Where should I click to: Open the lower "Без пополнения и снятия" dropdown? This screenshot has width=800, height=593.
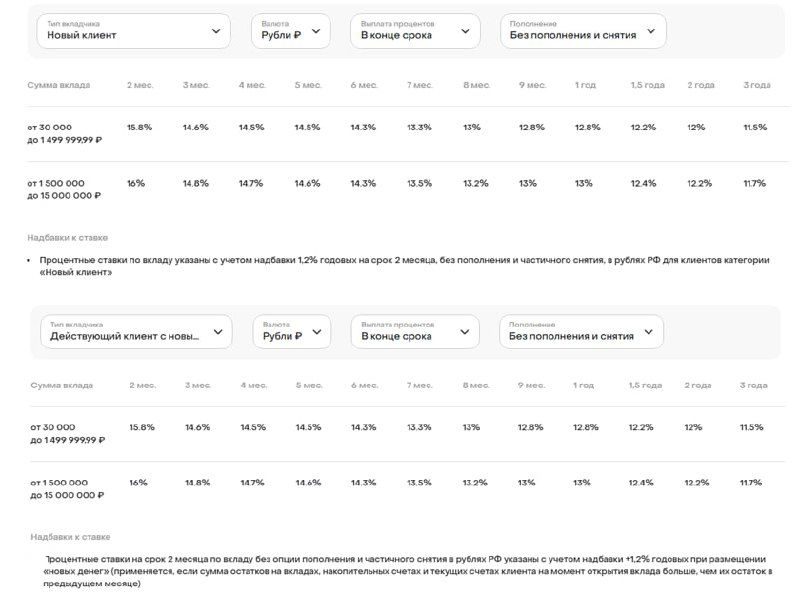(x=581, y=332)
